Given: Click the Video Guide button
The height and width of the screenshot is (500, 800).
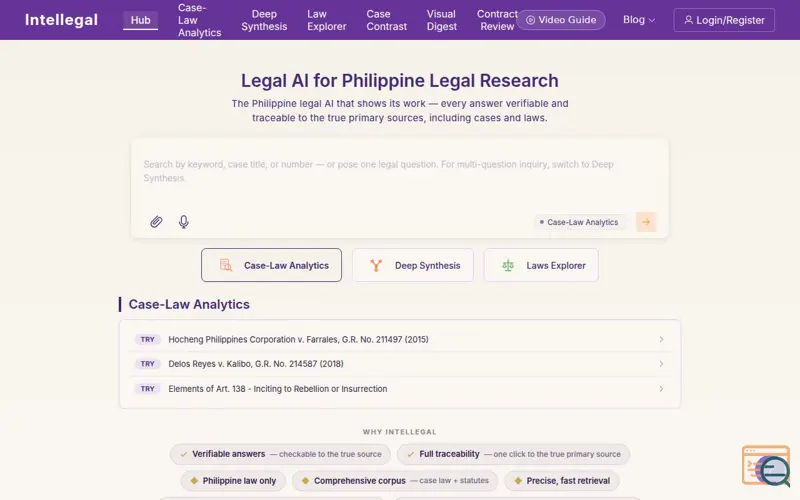Looking at the screenshot, I should coord(561,20).
